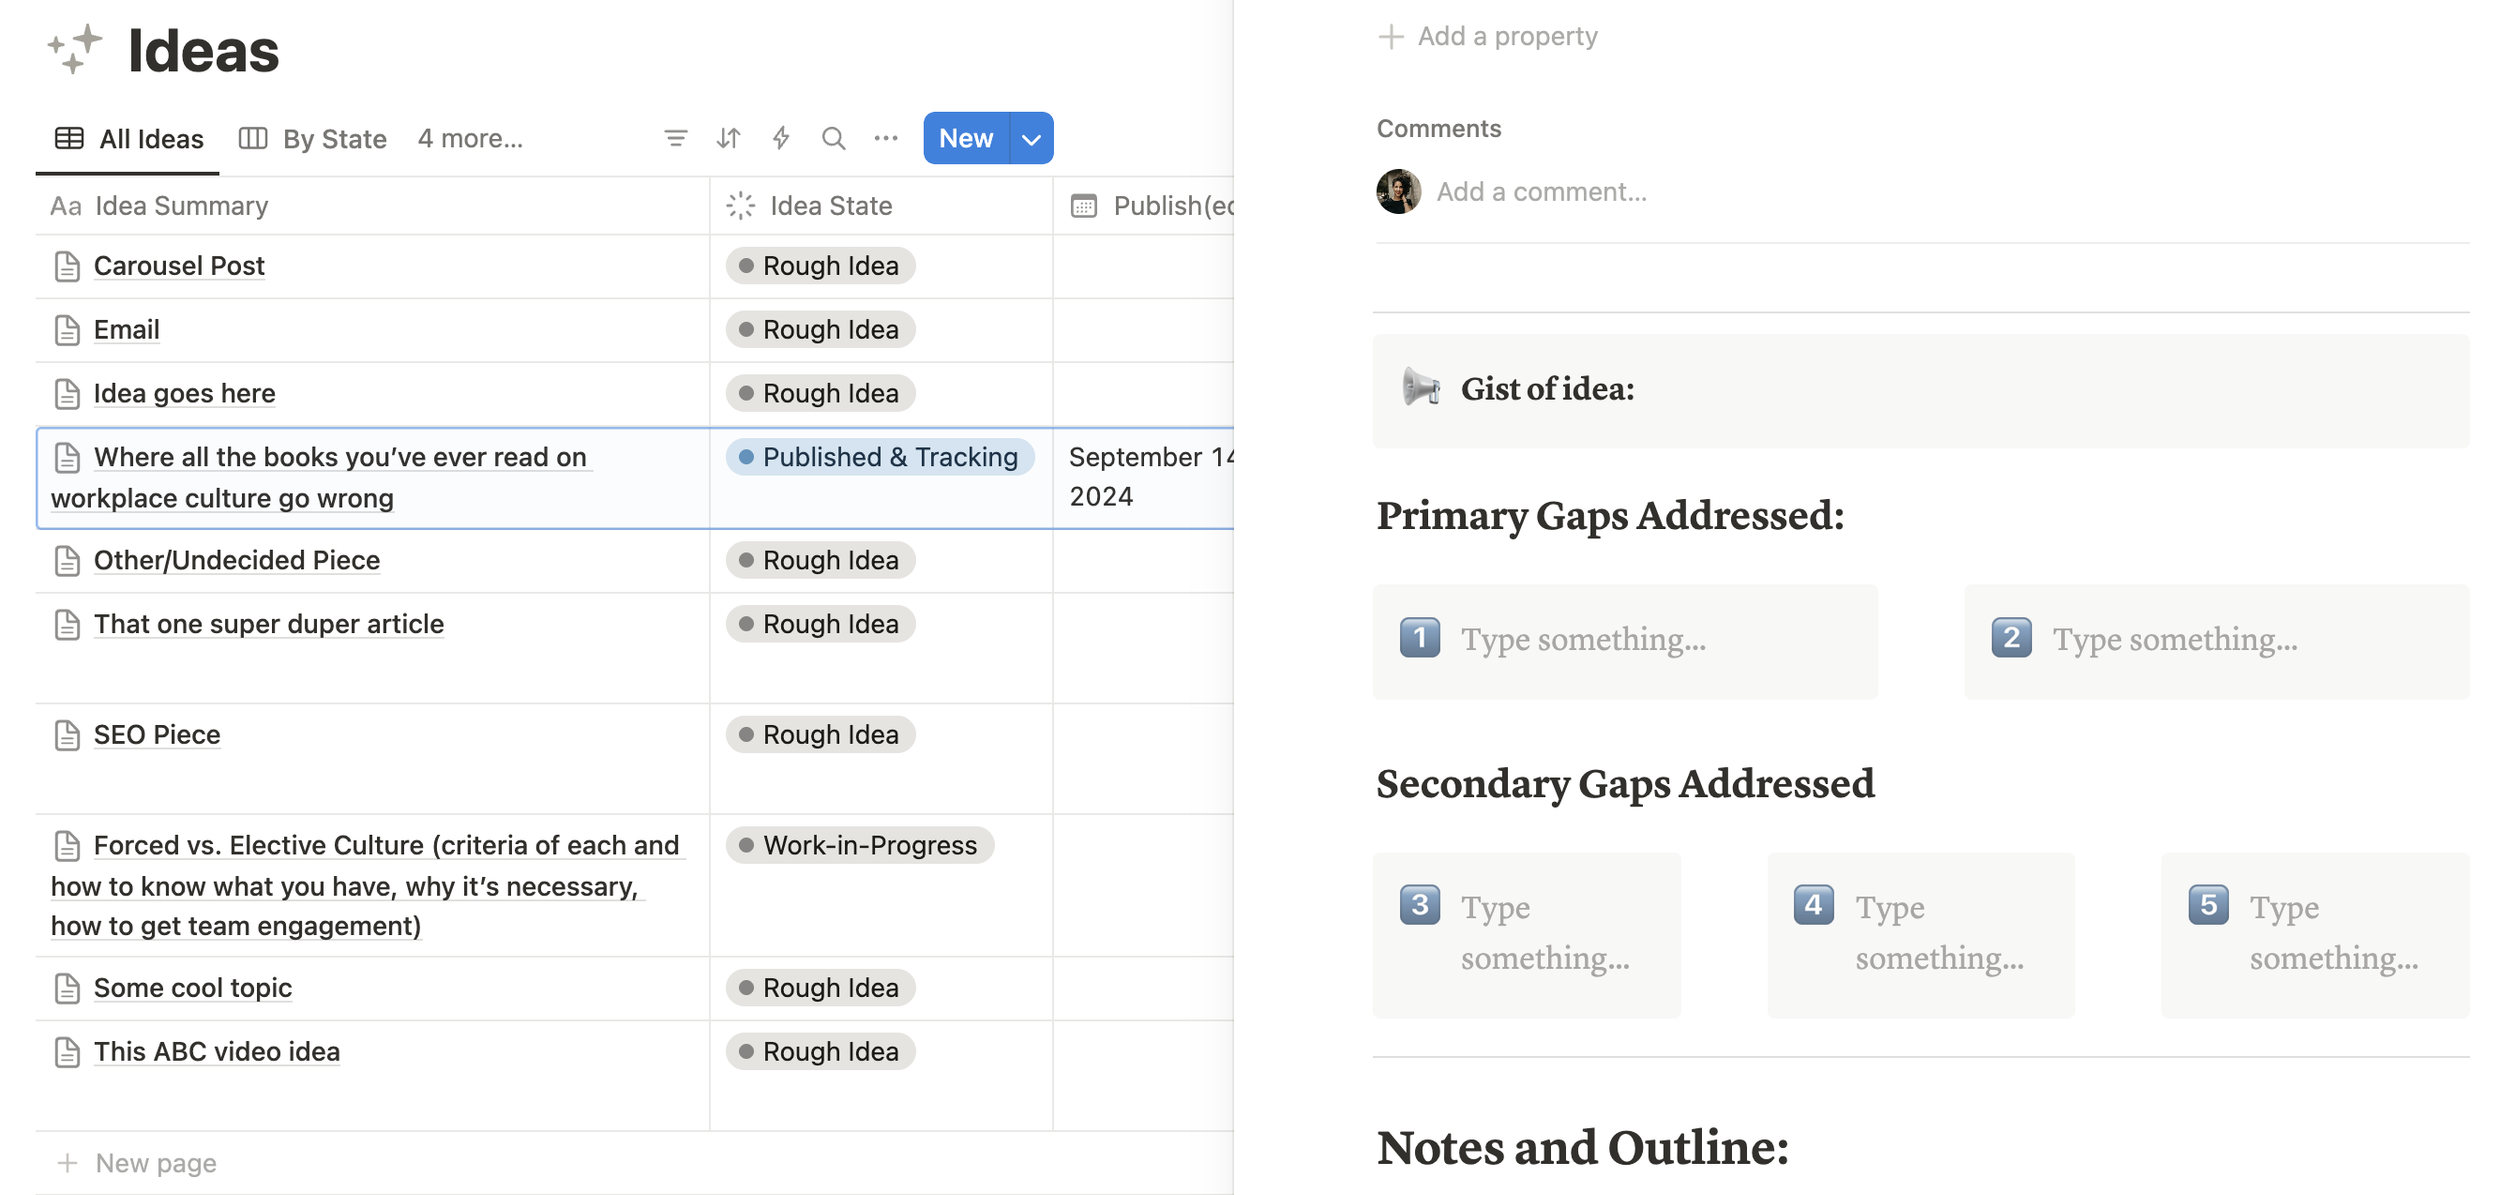The image size is (2500, 1195).
Task: Click the Add a comment field
Action: coord(1541,191)
